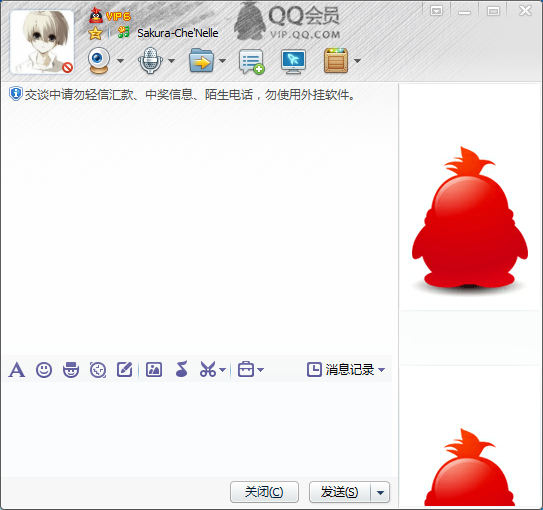The image size is (543, 510).
Task: Open the emoticon smiley picker
Action: [44, 370]
